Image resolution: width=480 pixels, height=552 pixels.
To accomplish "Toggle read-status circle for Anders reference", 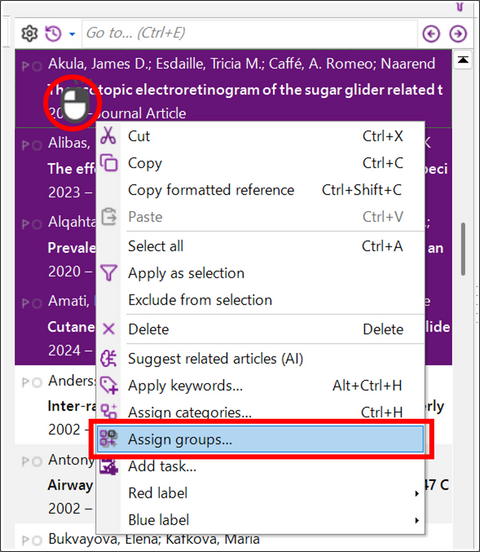I will (x=37, y=382).
